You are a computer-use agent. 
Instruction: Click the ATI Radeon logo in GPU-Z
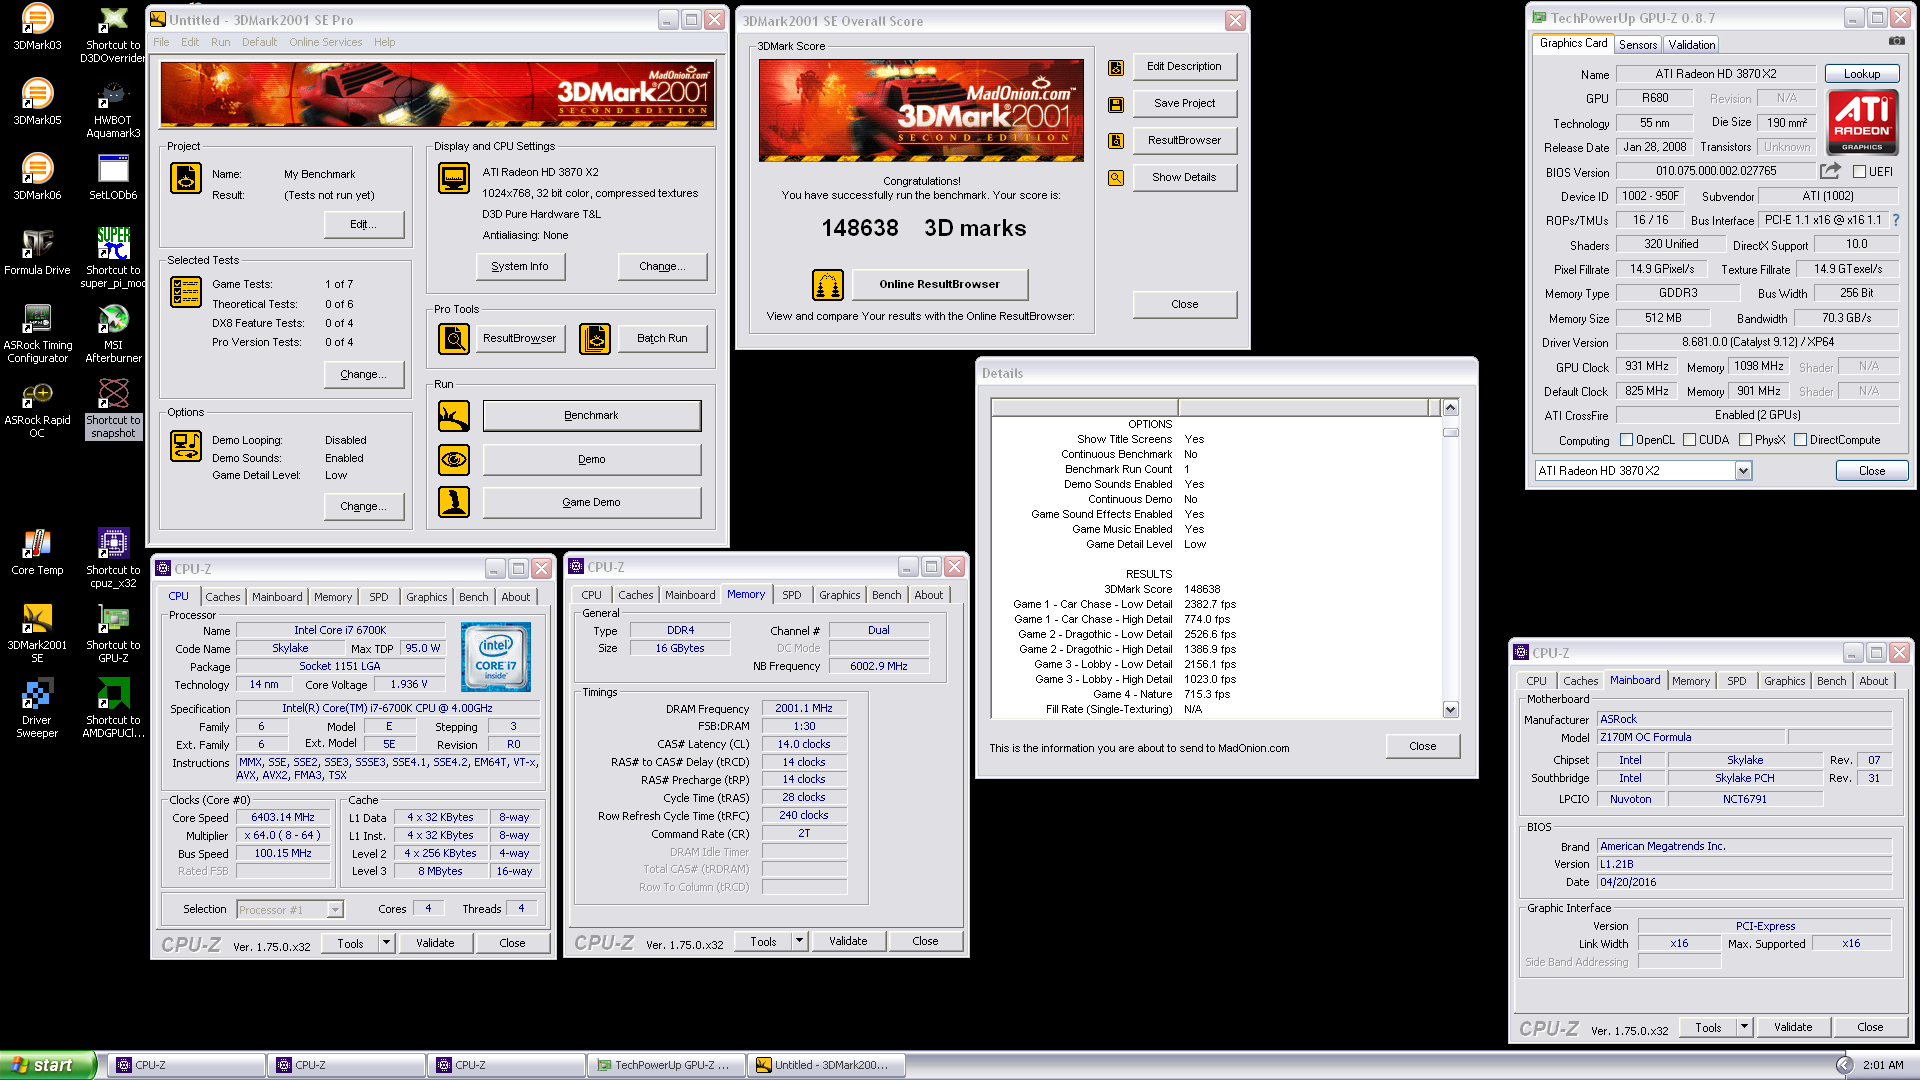point(1862,121)
